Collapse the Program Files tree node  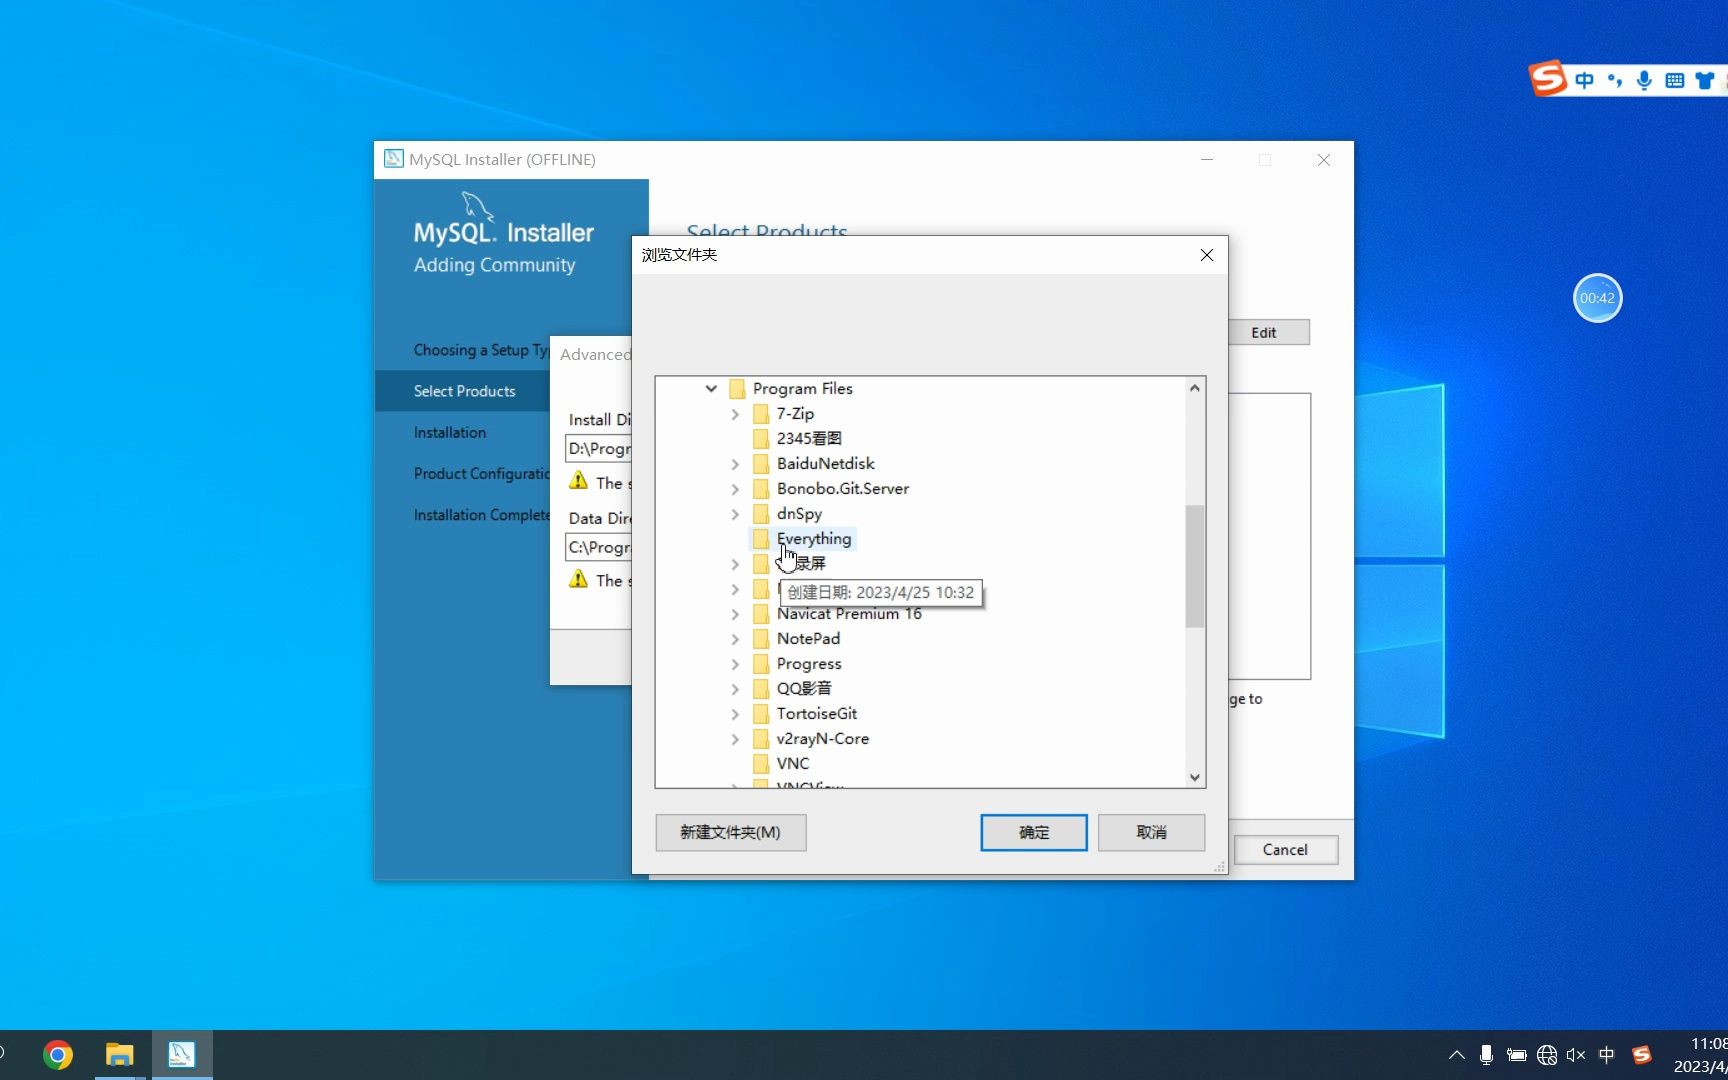pyautogui.click(x=710, y=389)
